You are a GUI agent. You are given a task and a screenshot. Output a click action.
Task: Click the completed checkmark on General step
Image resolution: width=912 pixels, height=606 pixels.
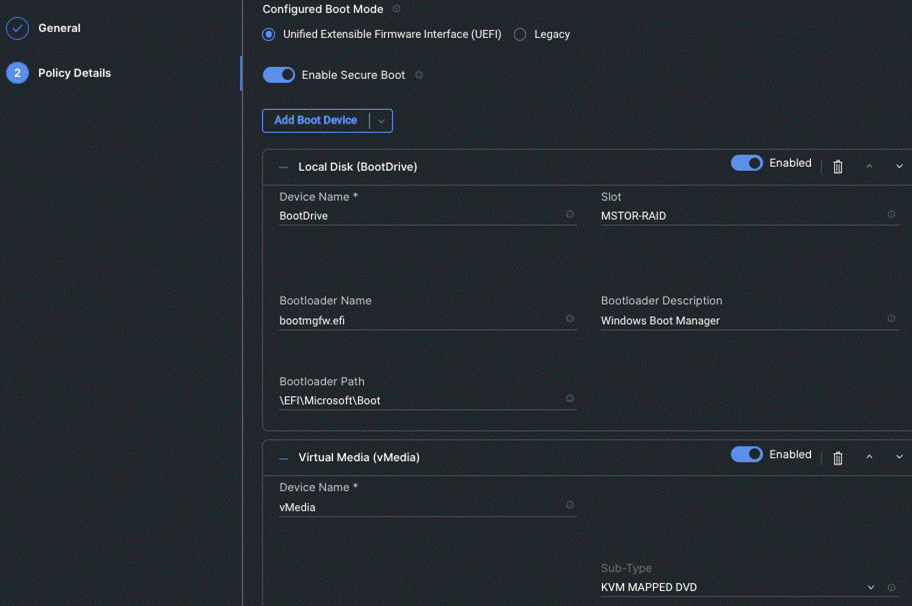point(16,28)
